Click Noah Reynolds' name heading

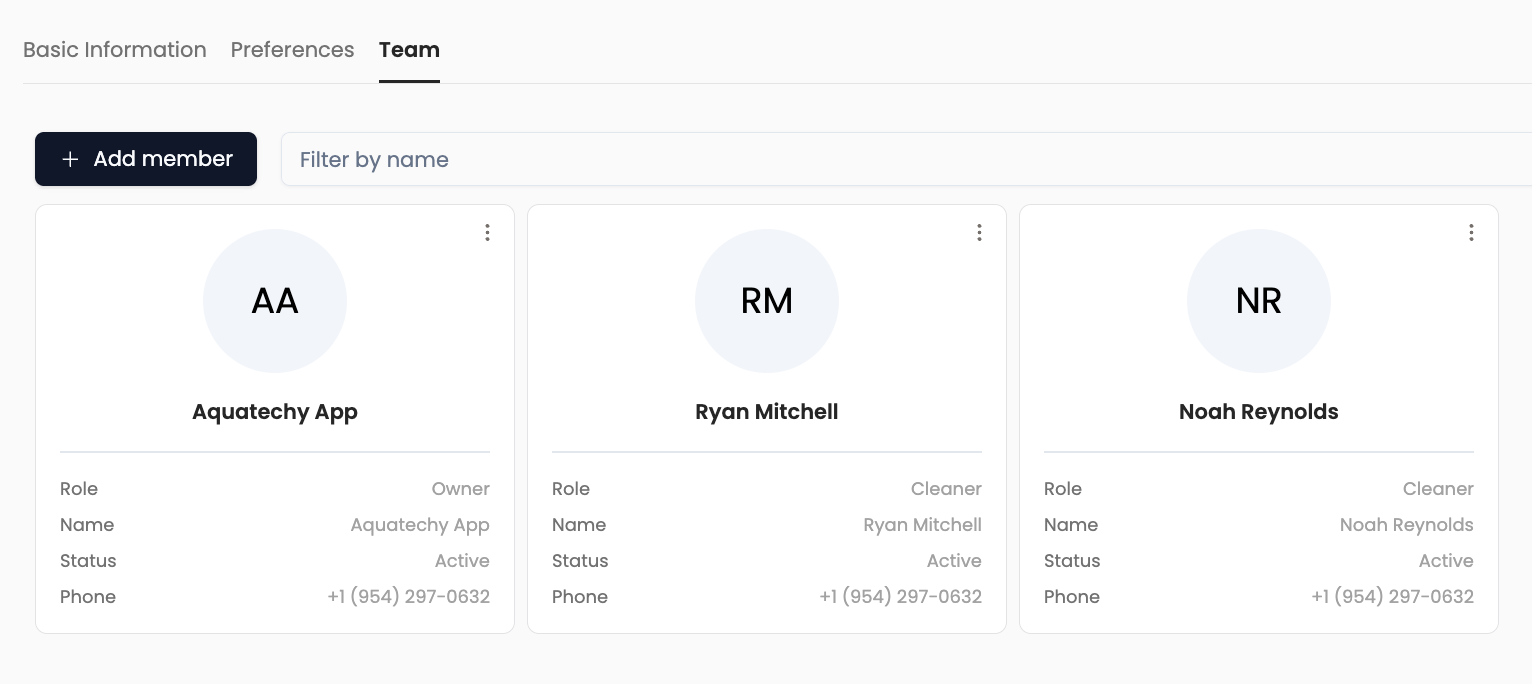pos(1258,411)
